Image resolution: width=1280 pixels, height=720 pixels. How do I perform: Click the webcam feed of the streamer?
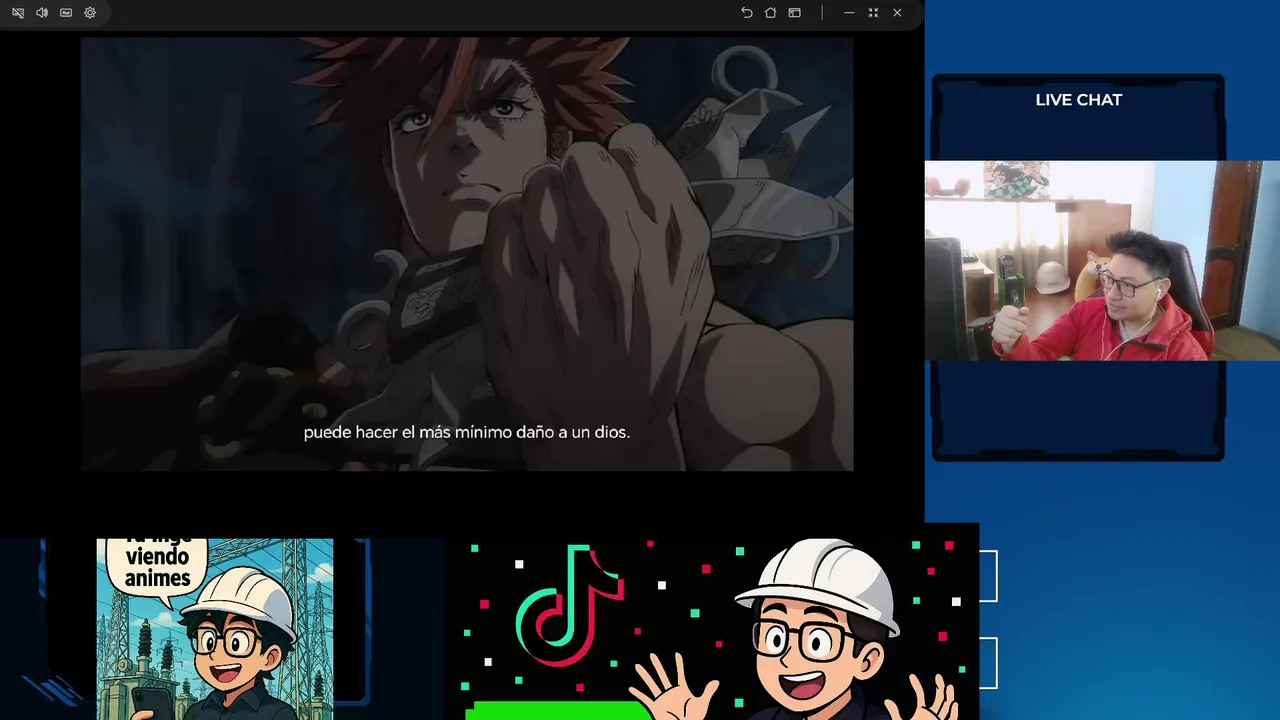pos(1102,260)
